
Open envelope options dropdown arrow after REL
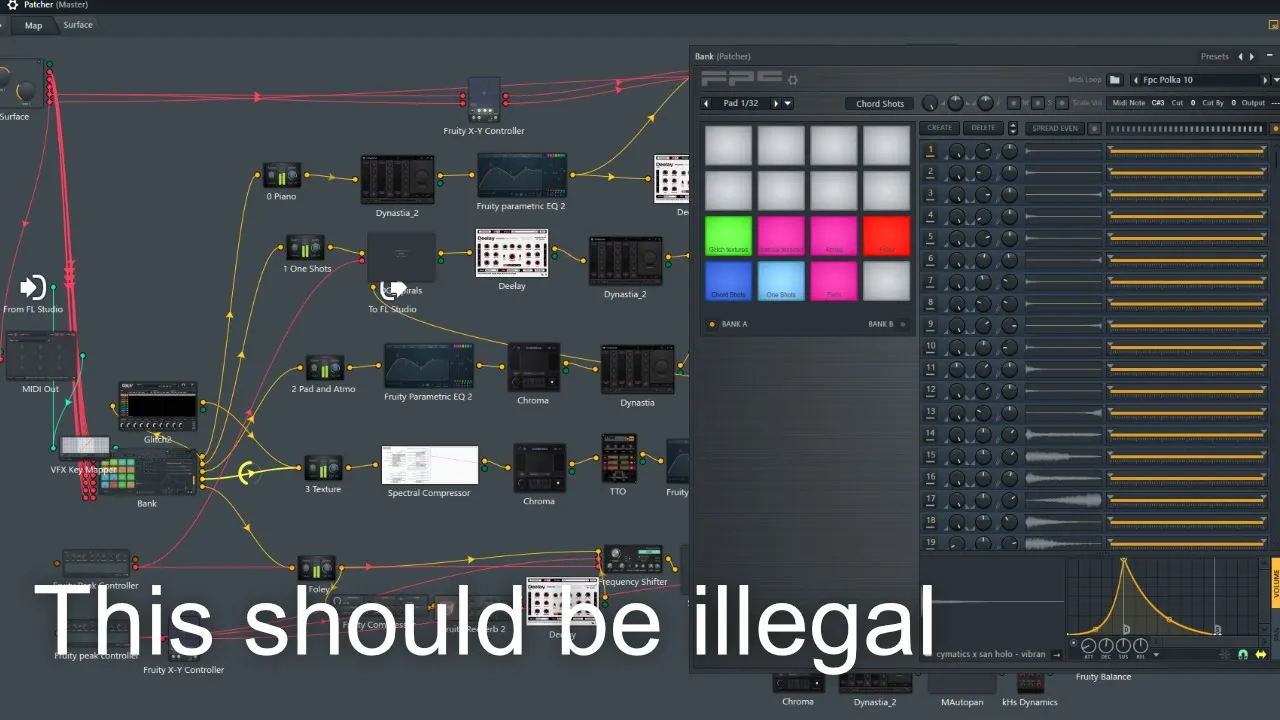click(1156, 655)
